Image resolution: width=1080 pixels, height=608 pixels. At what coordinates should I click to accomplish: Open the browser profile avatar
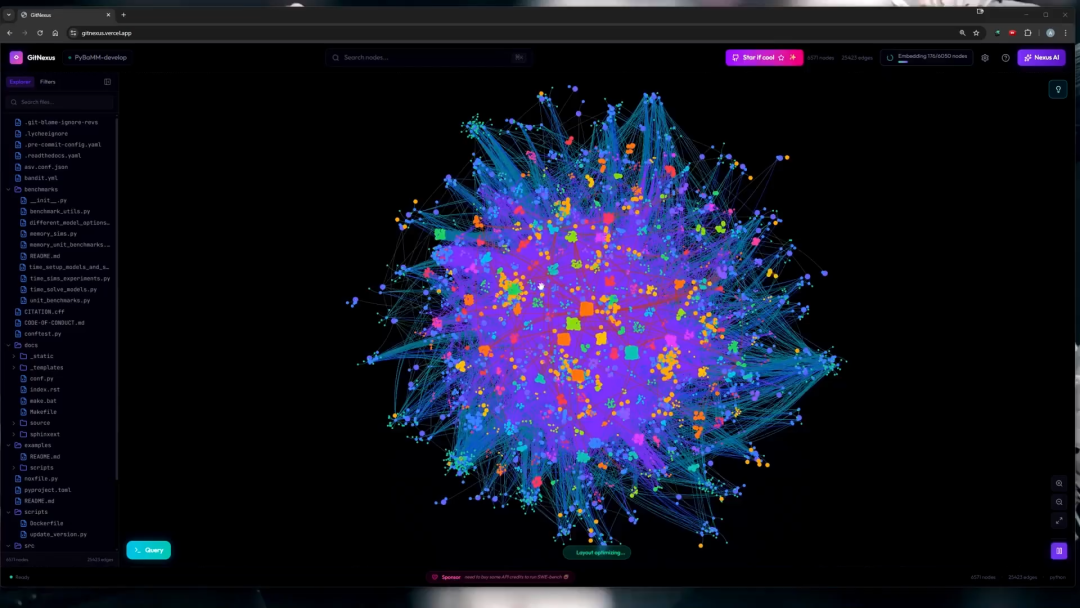point(1050,33)
